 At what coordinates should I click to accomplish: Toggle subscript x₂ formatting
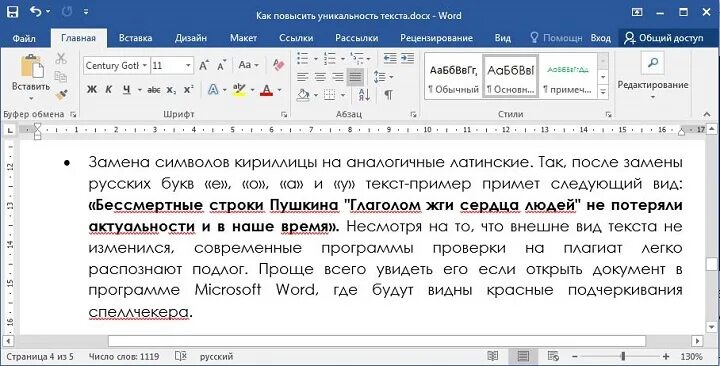[x=171, y=90]
